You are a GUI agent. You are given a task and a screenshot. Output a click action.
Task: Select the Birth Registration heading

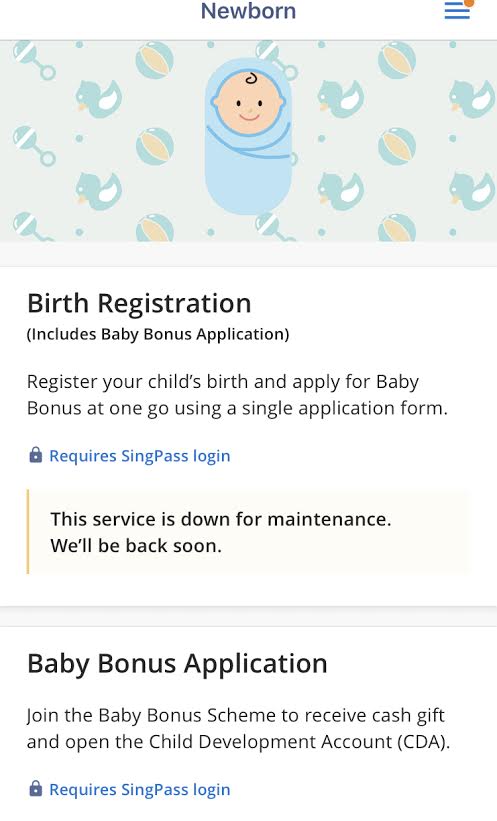[x=139, y=304]
